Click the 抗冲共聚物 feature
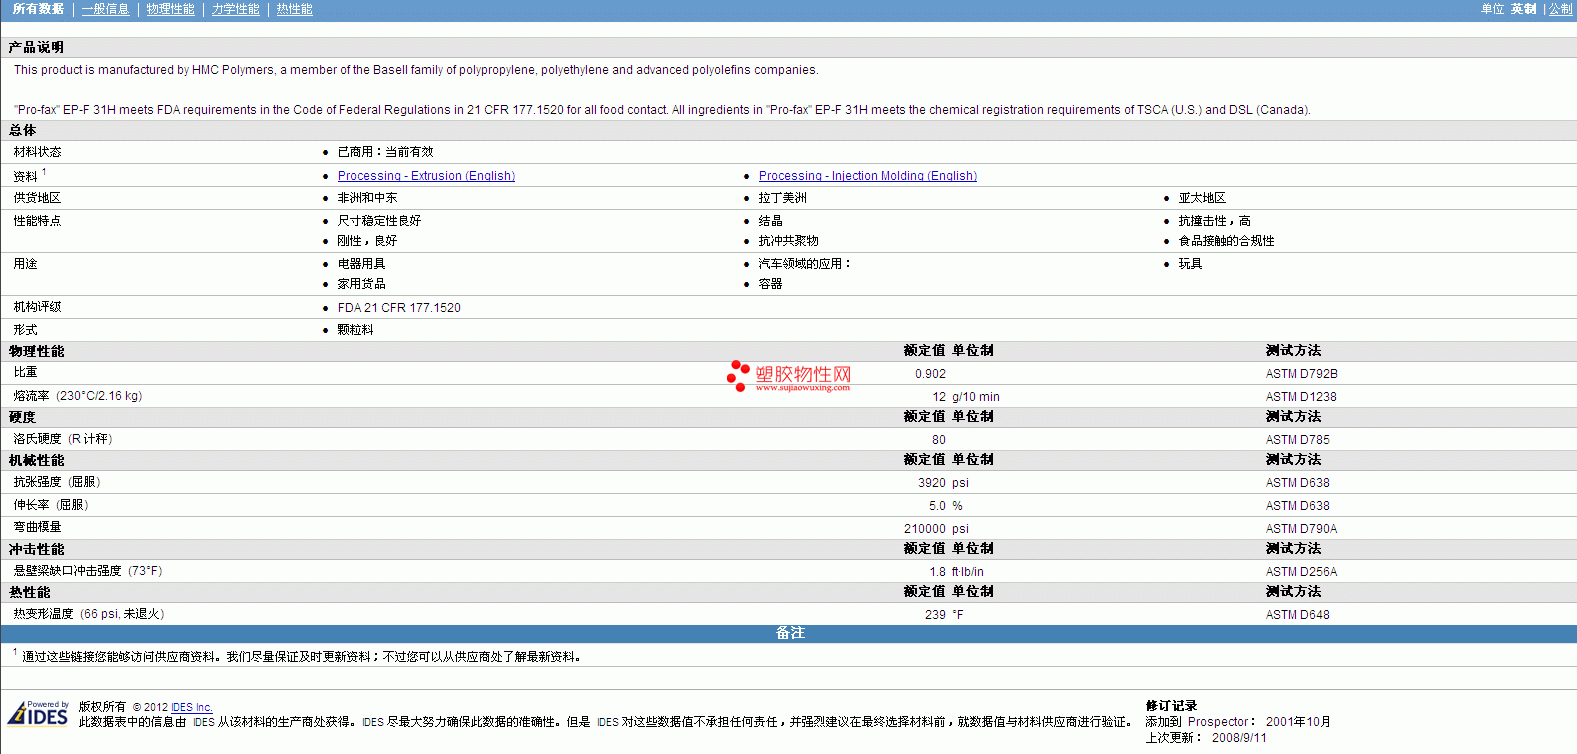1577x754 pixels. point(788,241)
